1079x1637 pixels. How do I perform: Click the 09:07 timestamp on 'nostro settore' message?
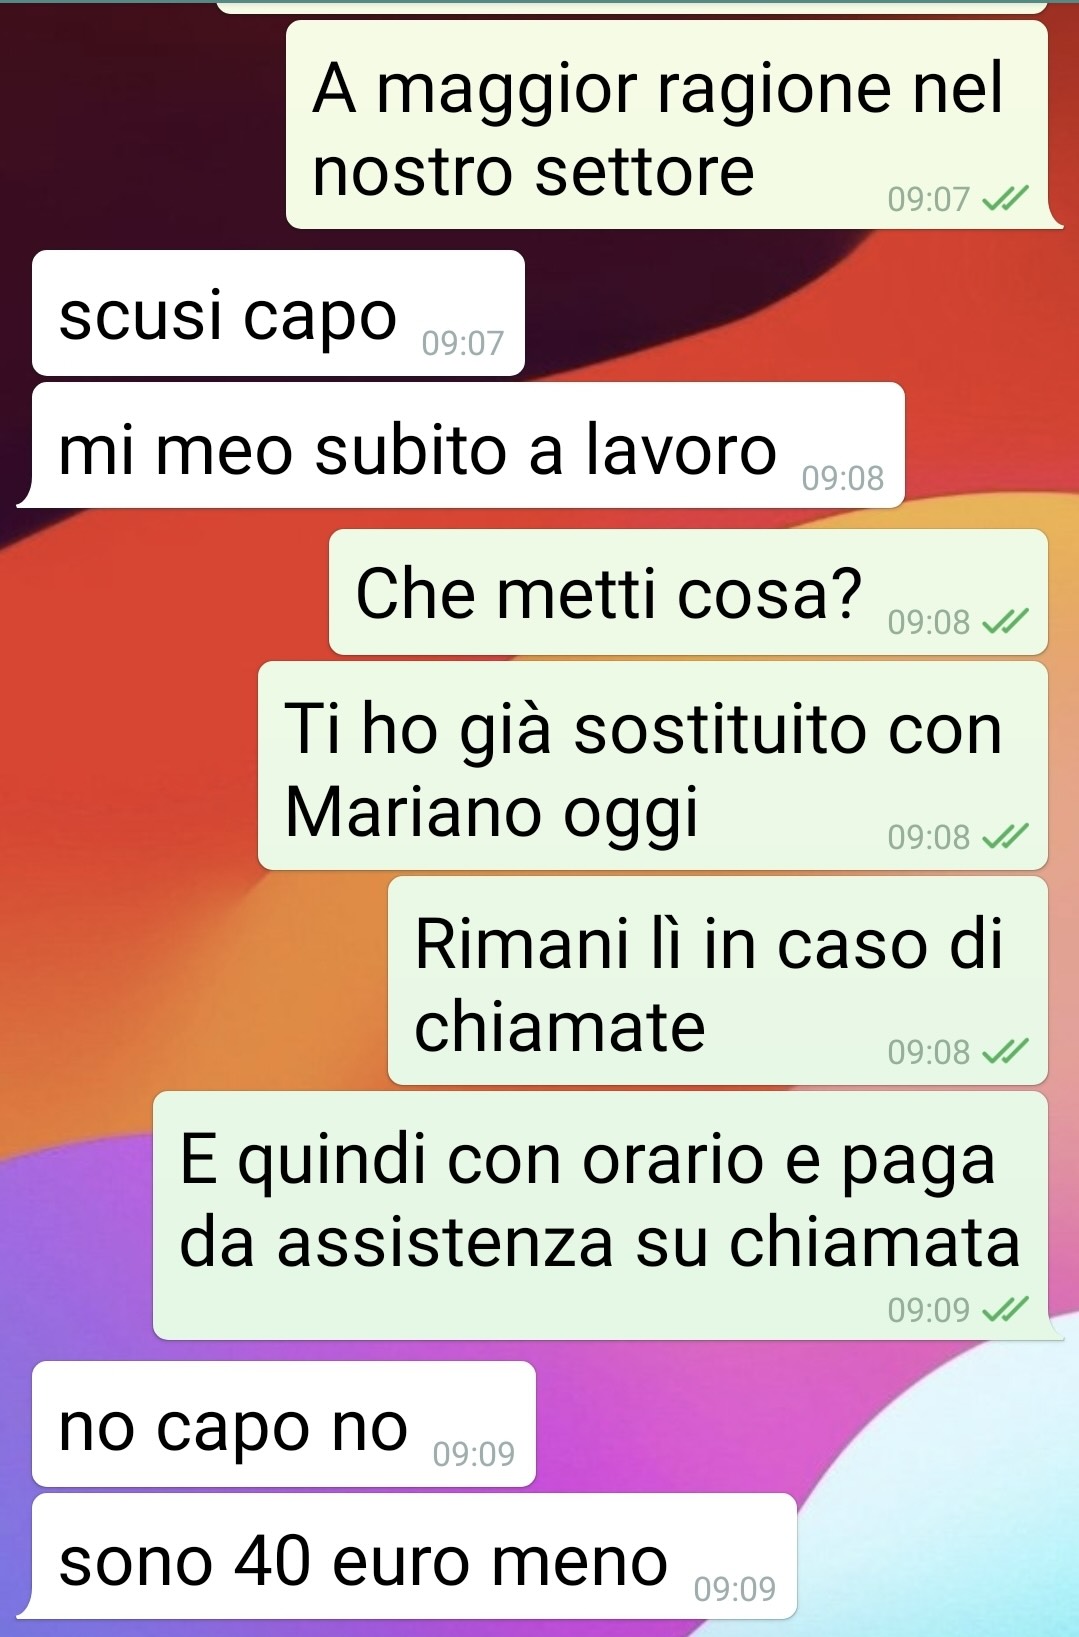[928, 200]
